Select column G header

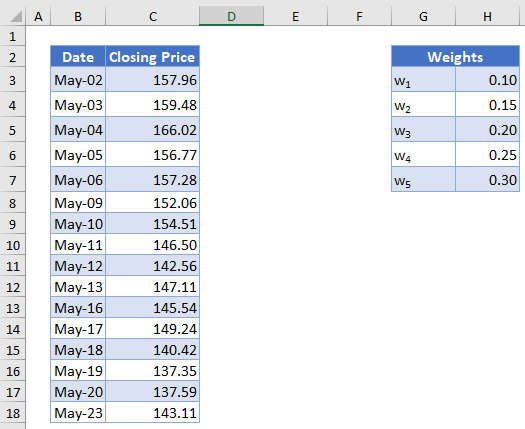click(423, 16)
